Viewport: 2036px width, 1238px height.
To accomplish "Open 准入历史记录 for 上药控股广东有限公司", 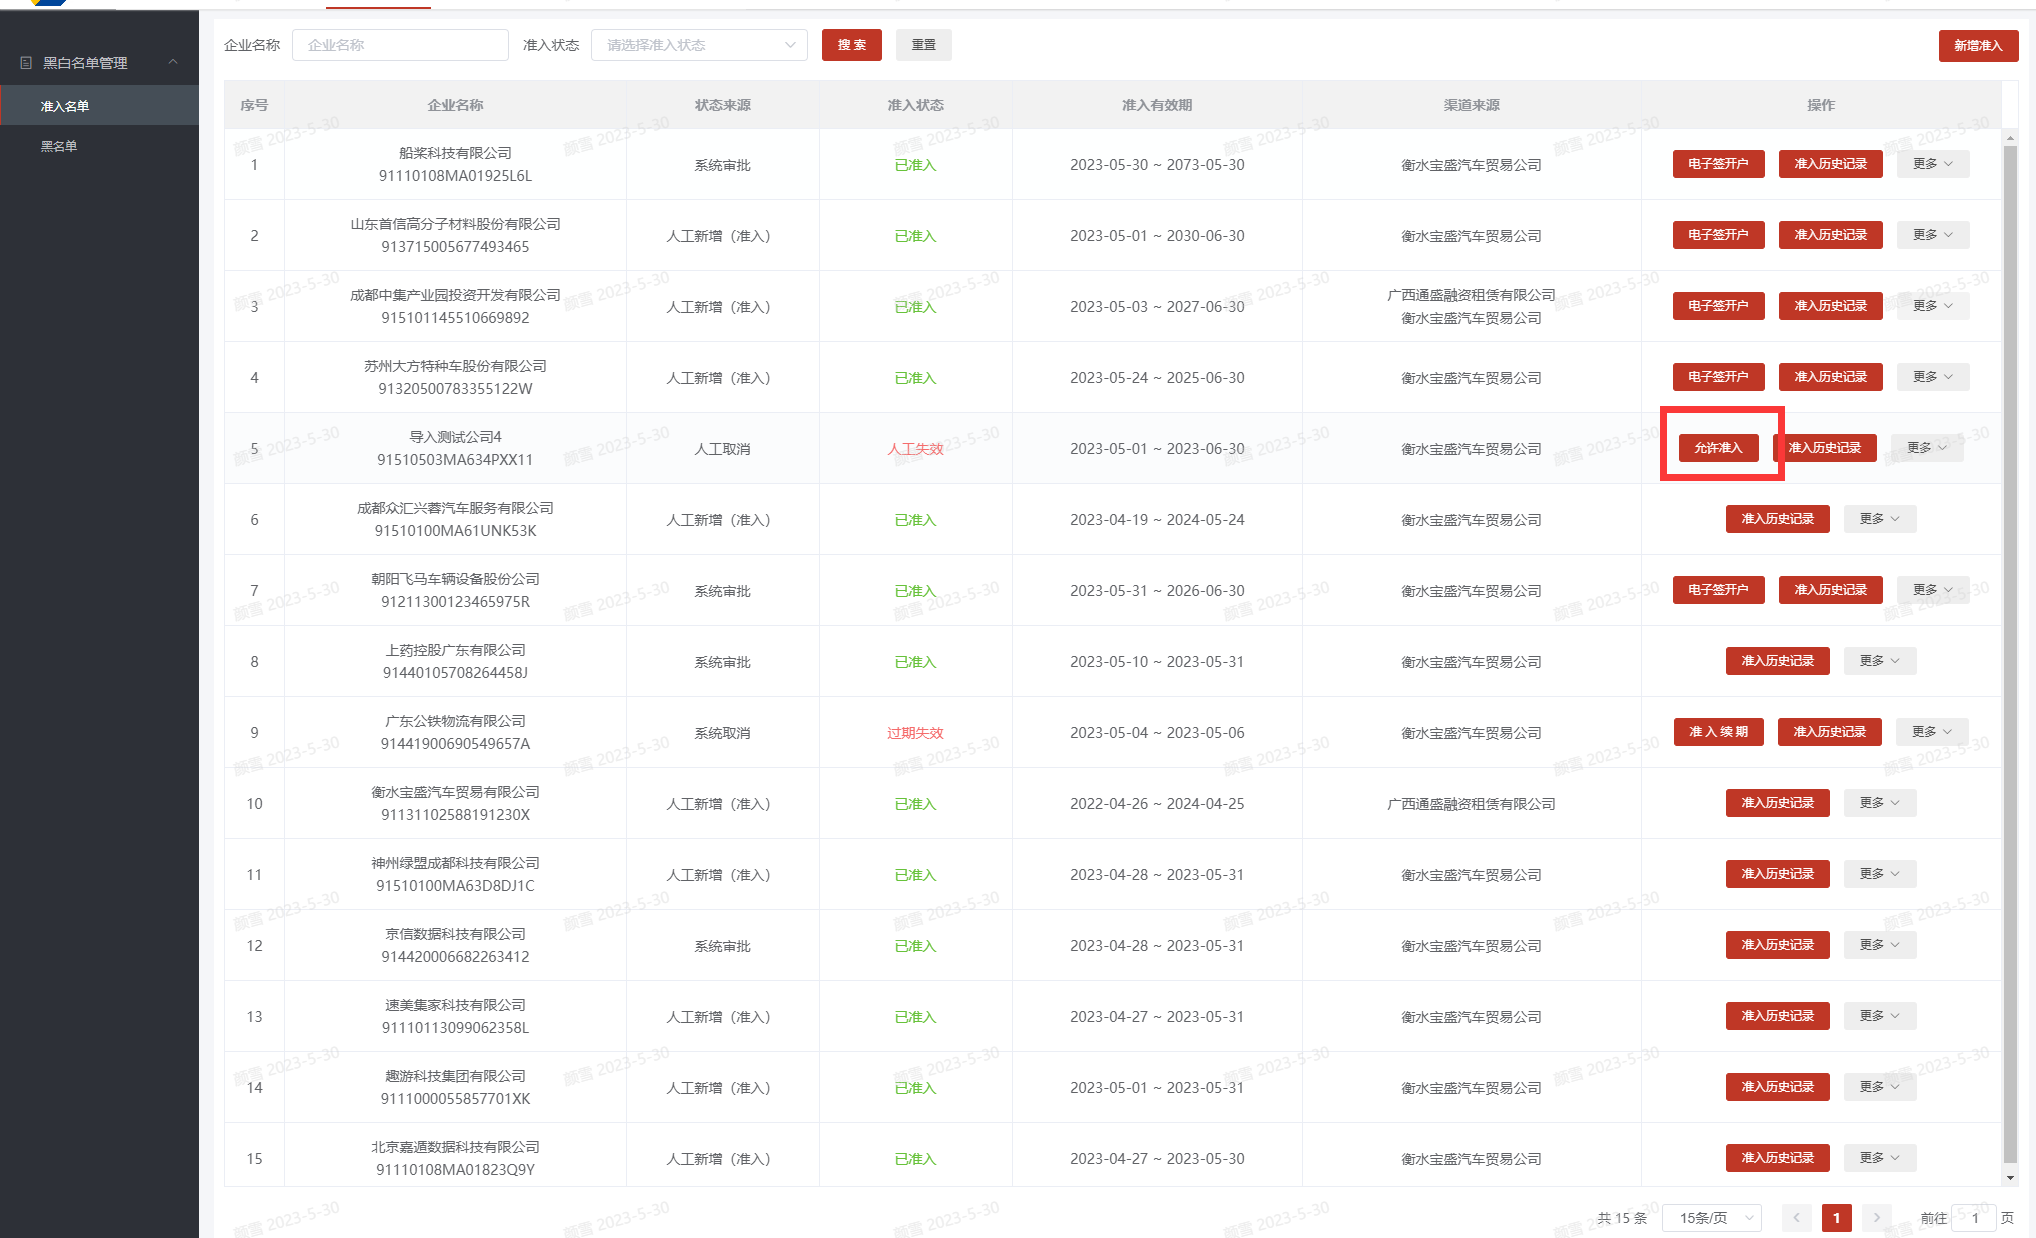I will (1777, 661).
